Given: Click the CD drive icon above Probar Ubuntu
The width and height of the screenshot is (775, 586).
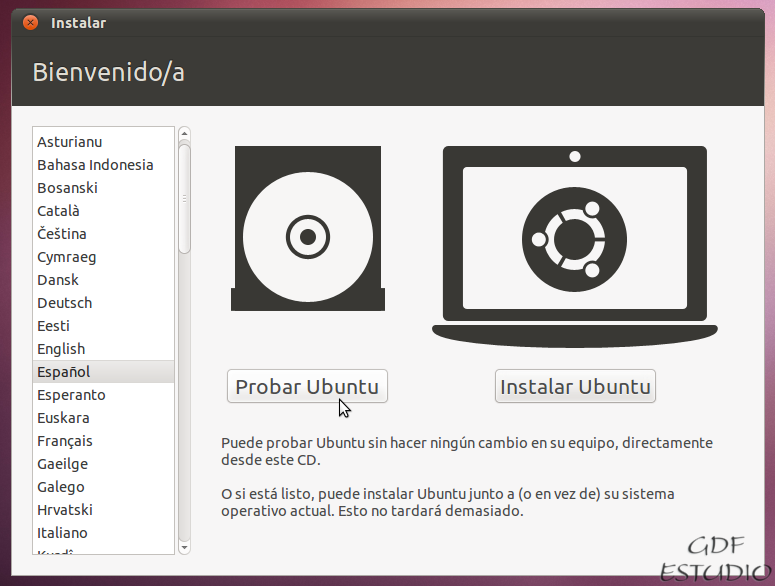Looking at the screenshot, I should (x=308, y=228).
